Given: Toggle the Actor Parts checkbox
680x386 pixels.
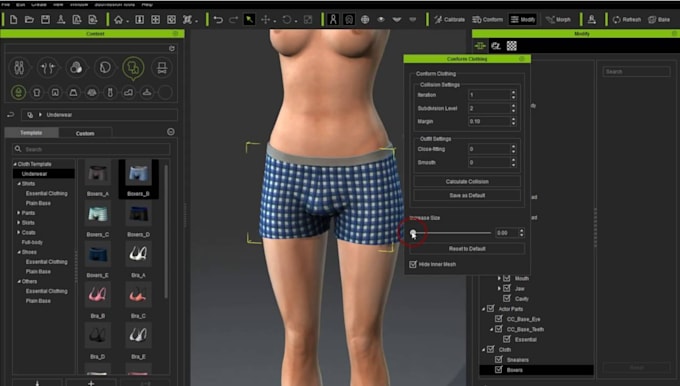Looking at the screenshot, I should (490, 309).
